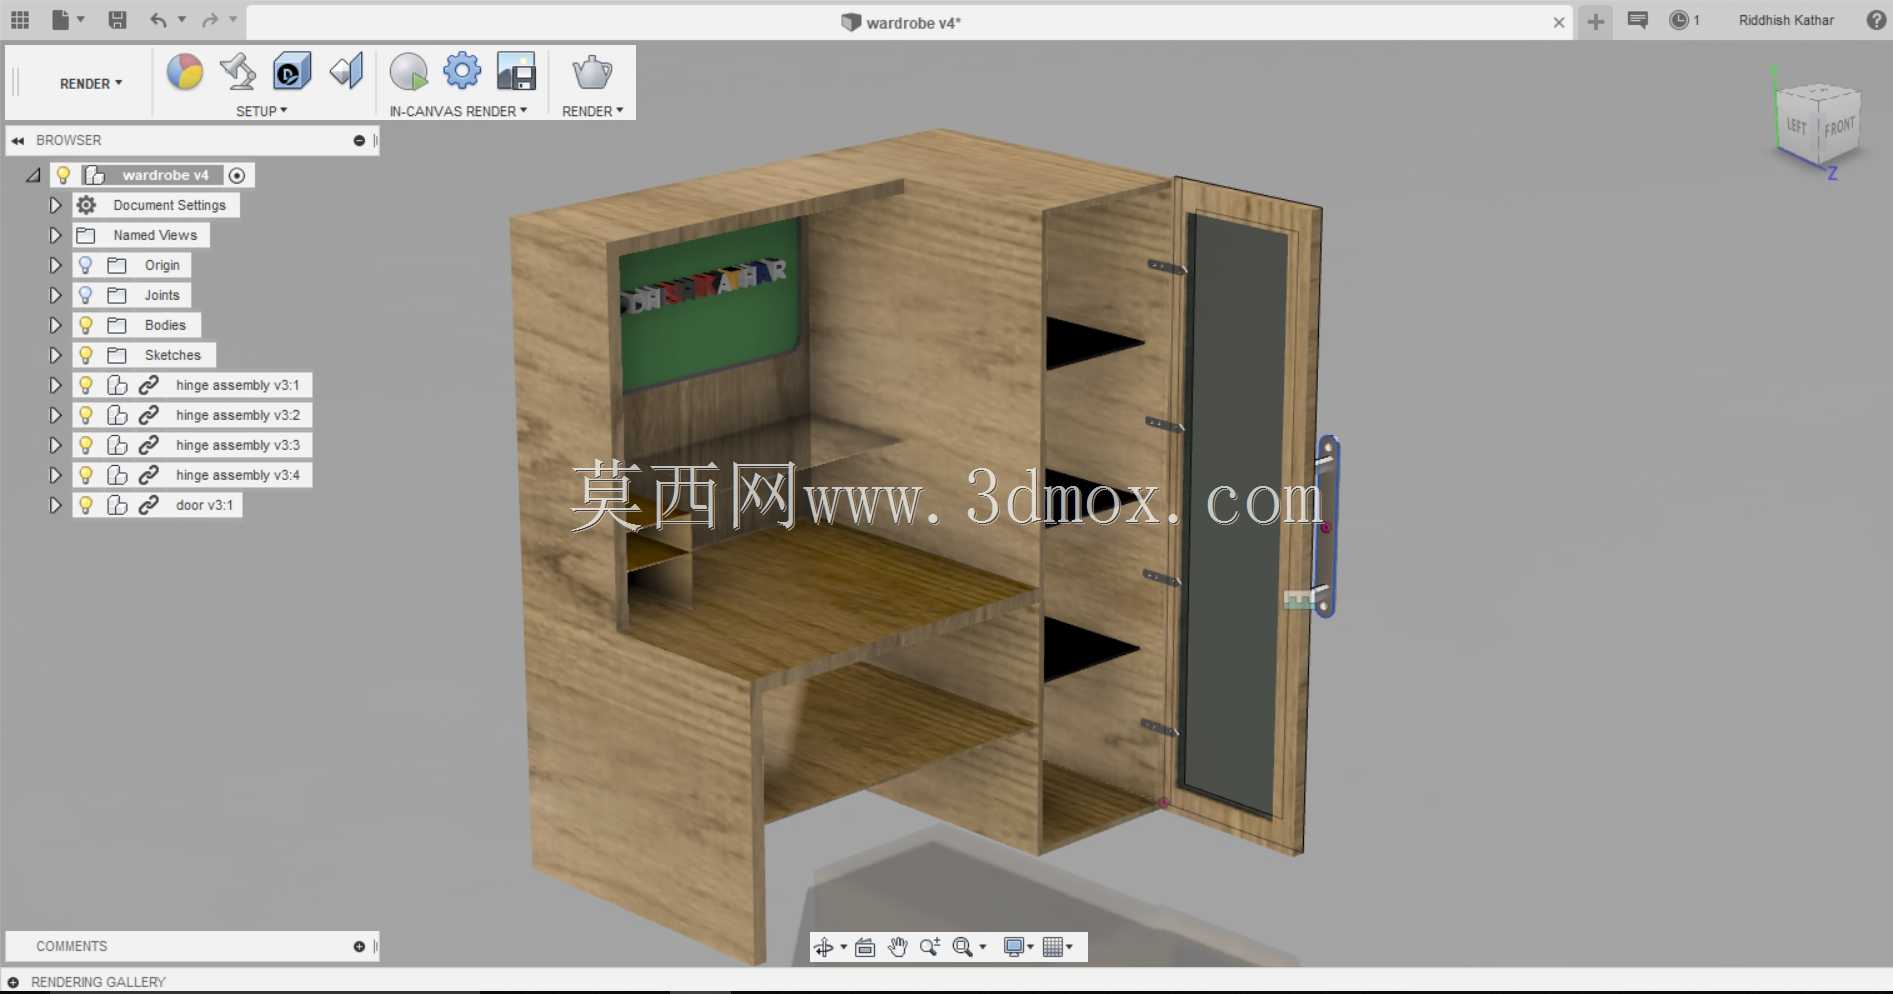Expand the Bodies folder arrow
1893x994 pixels.
coord(55,325)
